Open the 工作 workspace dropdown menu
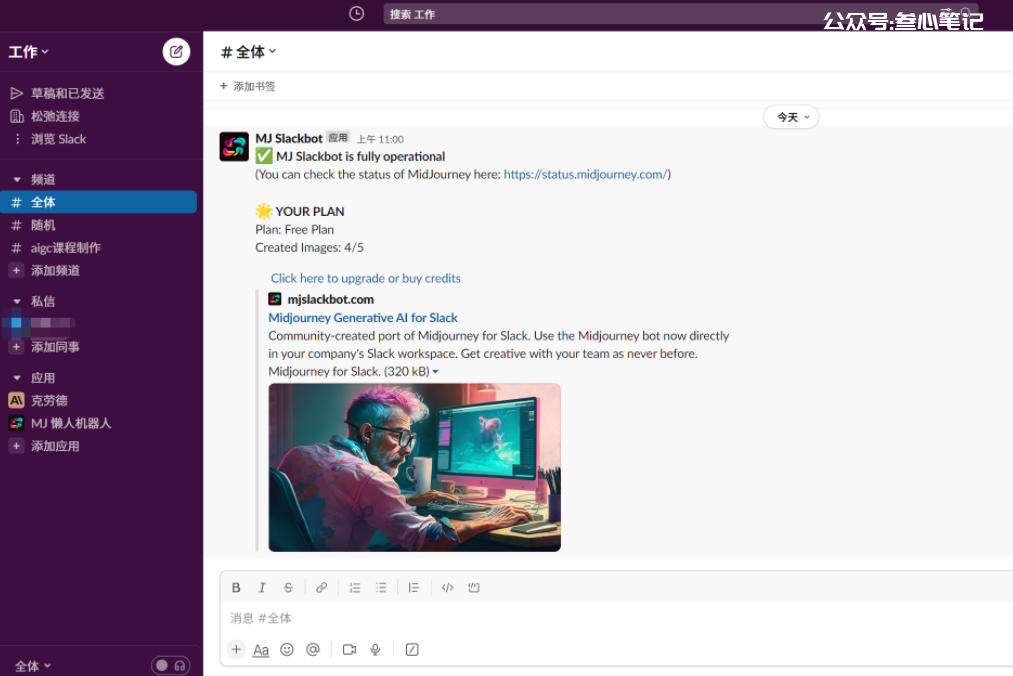 click(28, 52)
